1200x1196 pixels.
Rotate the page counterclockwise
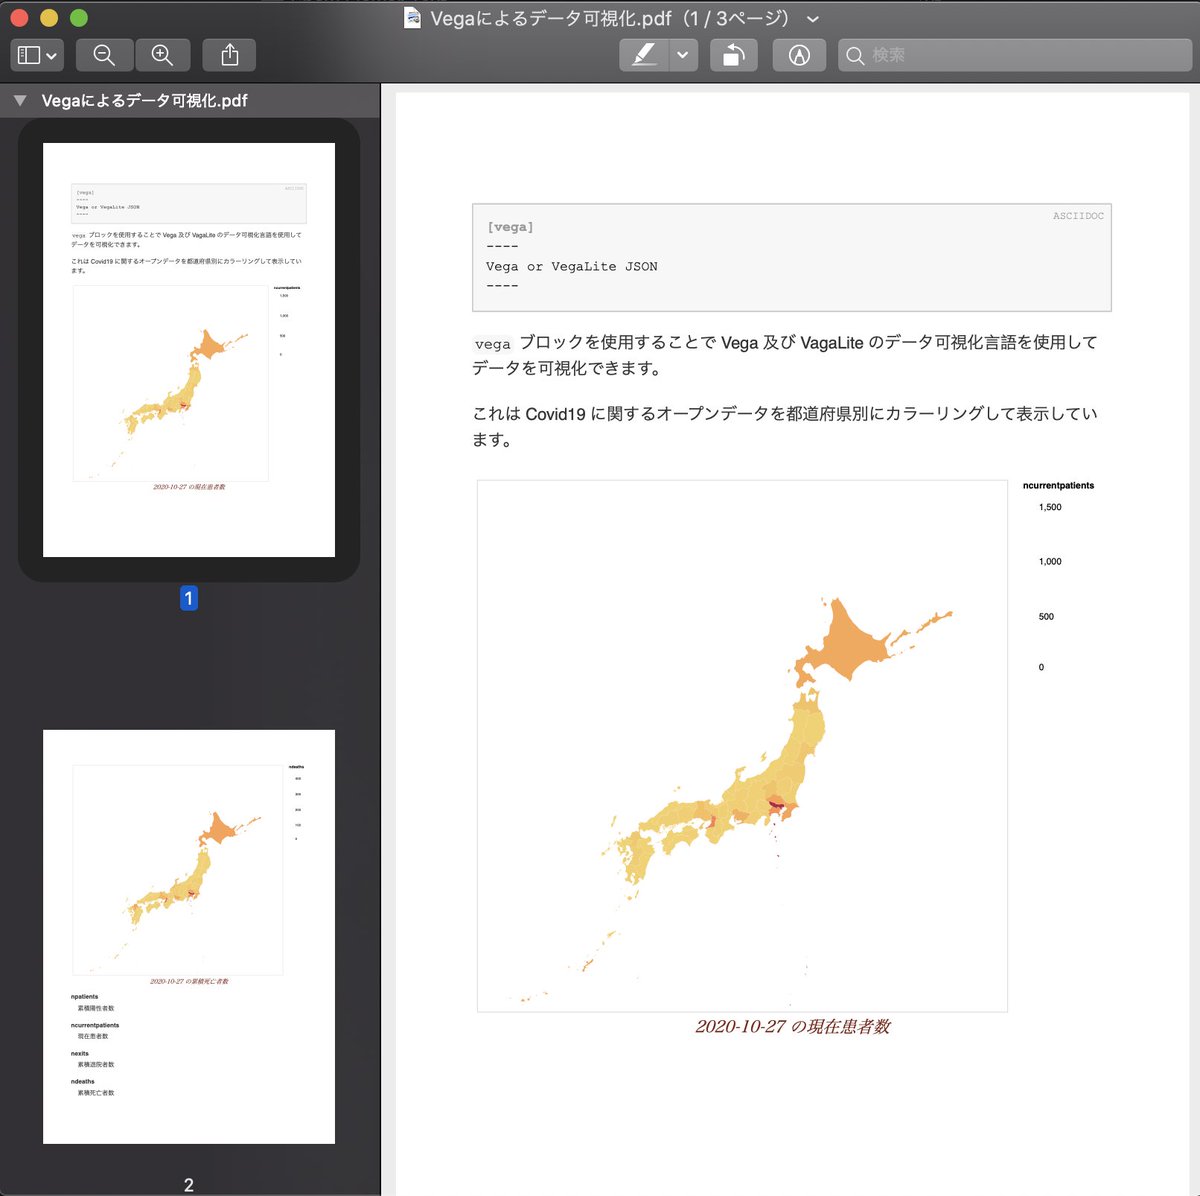733,55
